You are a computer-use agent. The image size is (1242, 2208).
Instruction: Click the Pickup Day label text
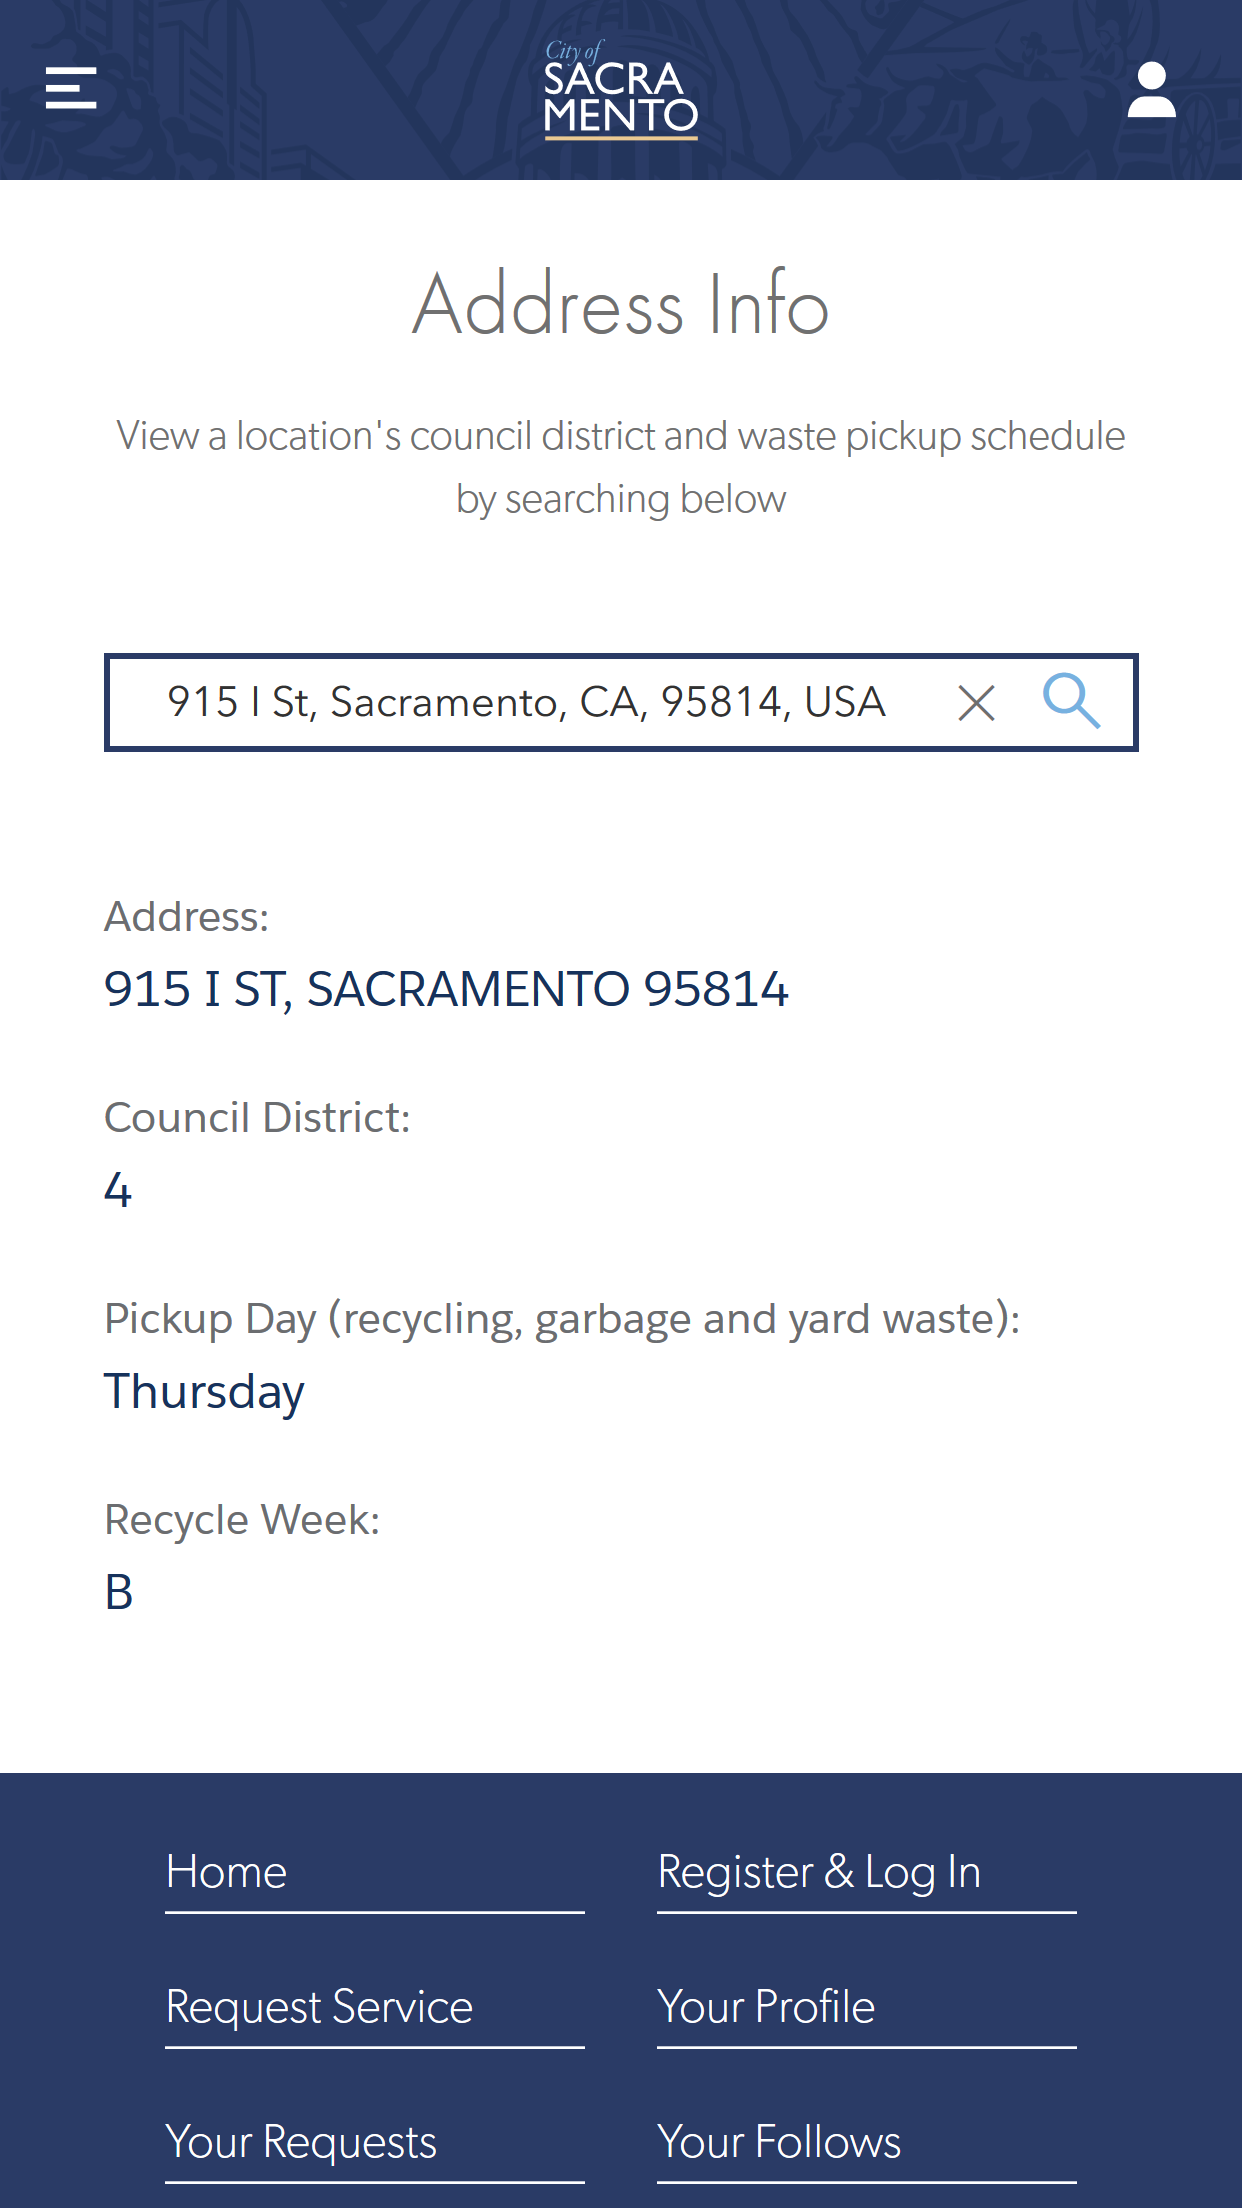coord(562,1319)
